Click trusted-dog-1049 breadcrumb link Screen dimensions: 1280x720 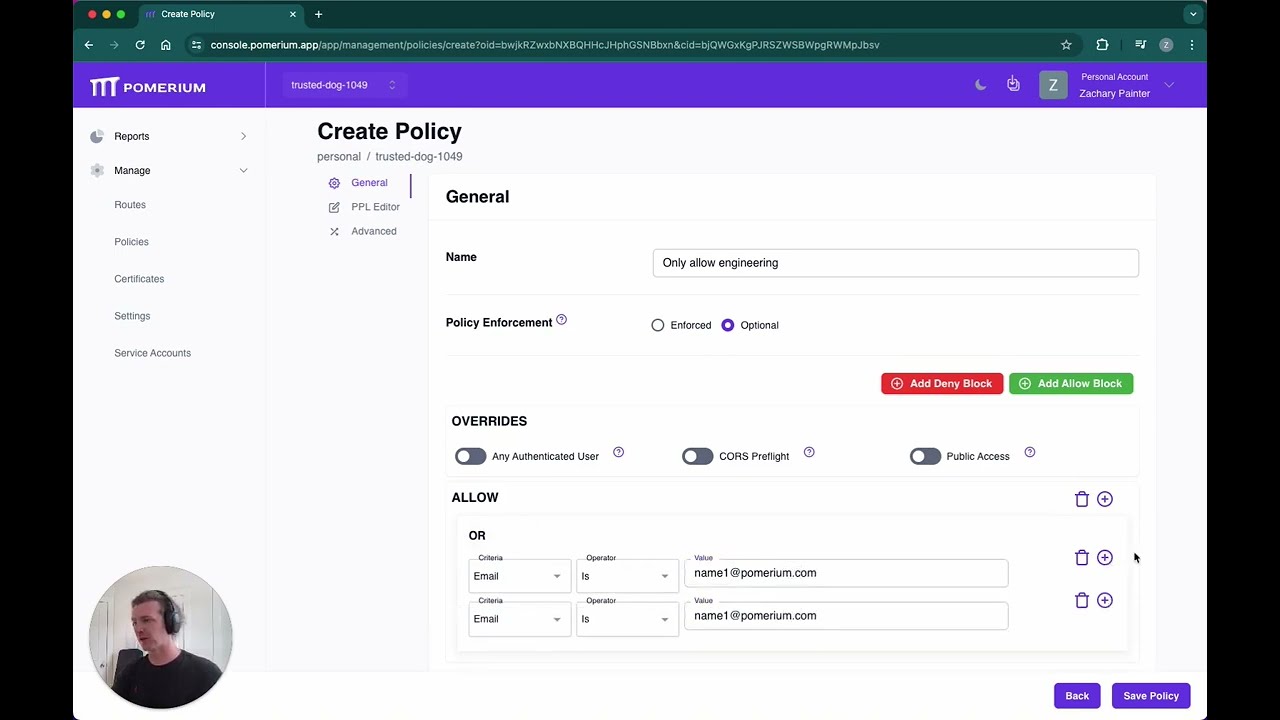click(x=418, y=157)
